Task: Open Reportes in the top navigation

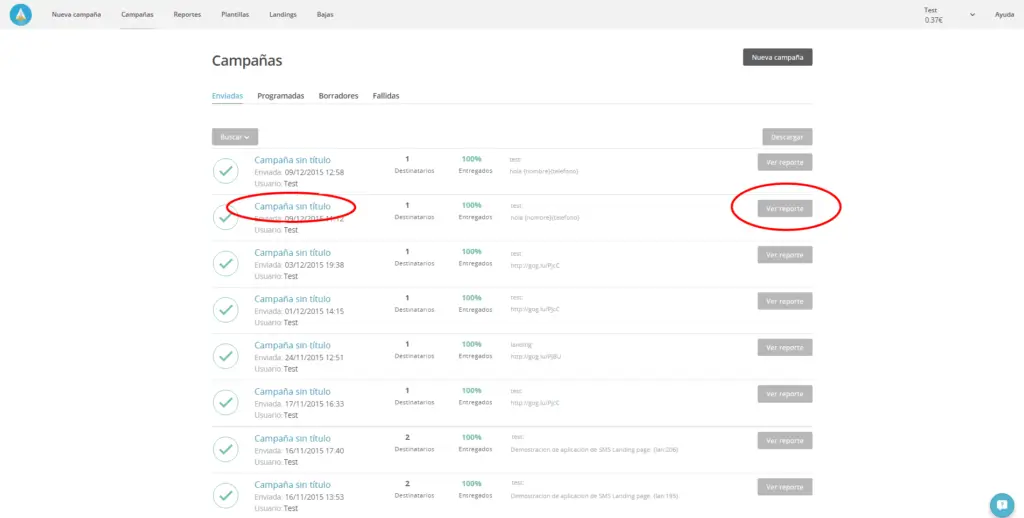Action: coord(187,15)
